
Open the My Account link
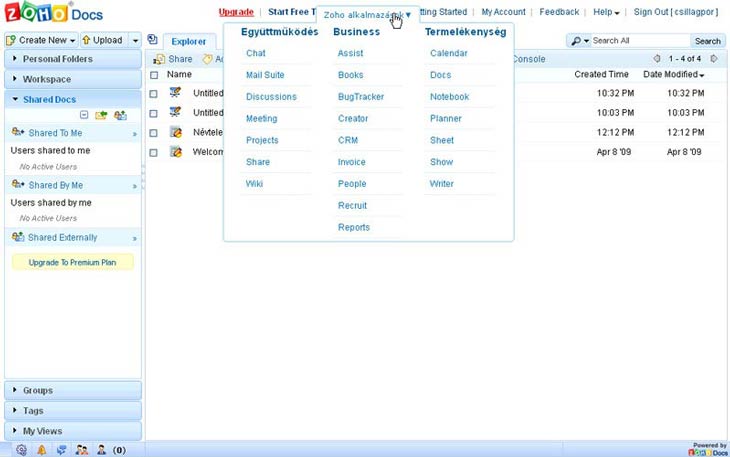tap(503, 12)
